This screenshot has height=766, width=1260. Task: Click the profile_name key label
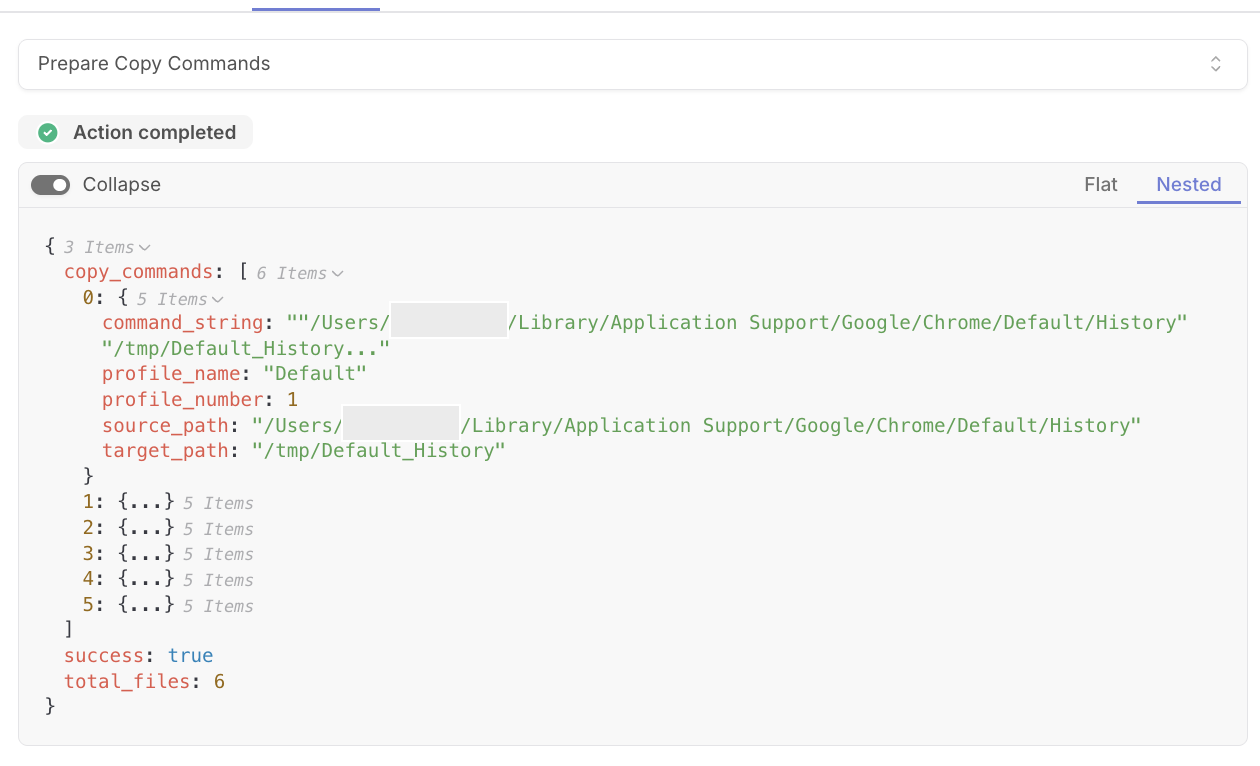(x=171, y=373)
